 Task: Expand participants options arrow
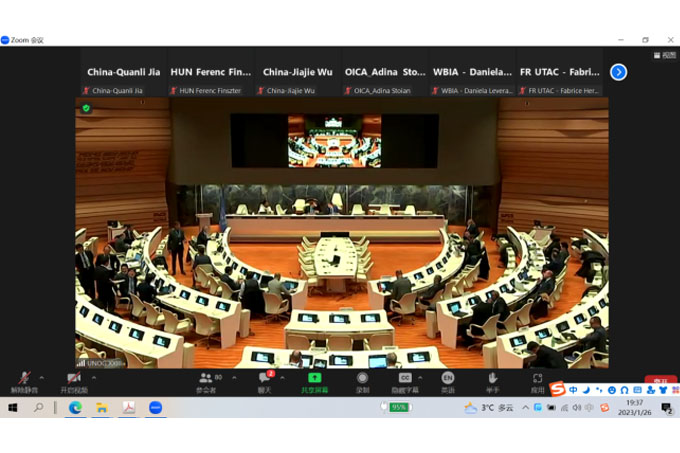coord(234,378)
